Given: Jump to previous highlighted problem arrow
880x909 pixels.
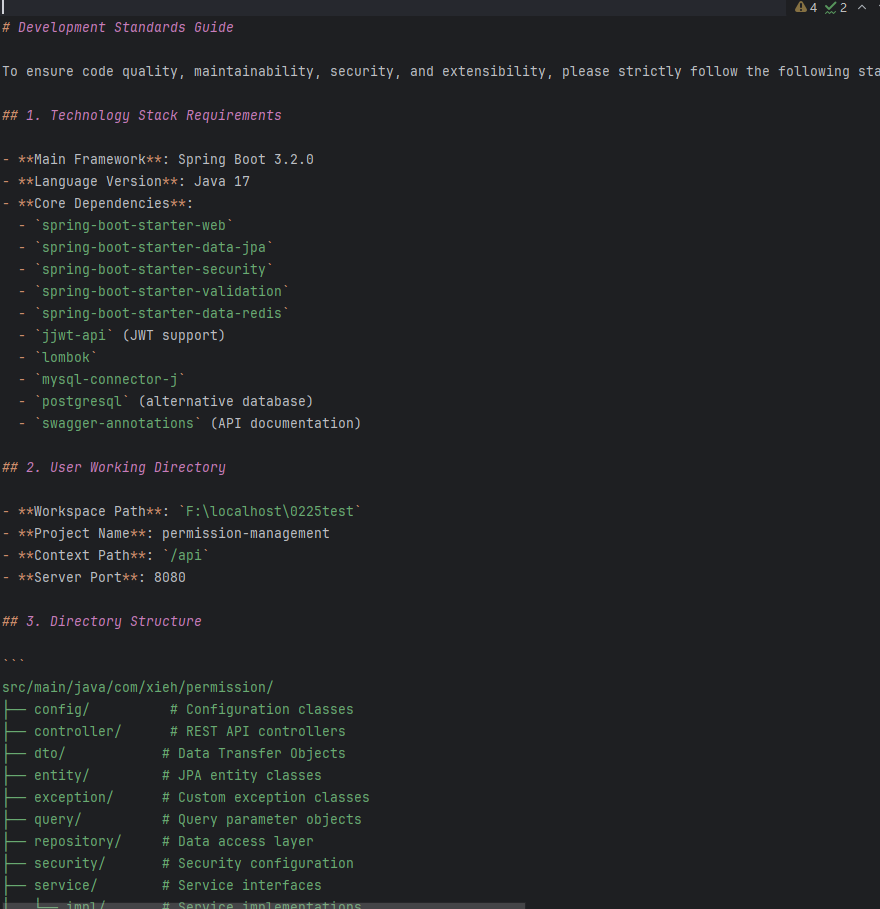Looking at the screenshot, I should (861, 8).
